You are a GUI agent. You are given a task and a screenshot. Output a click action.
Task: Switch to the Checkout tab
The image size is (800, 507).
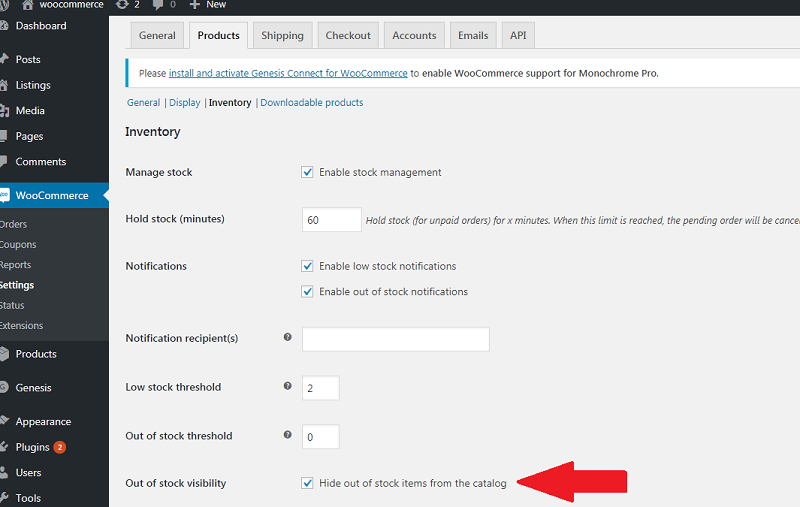(x=348, y=35)
